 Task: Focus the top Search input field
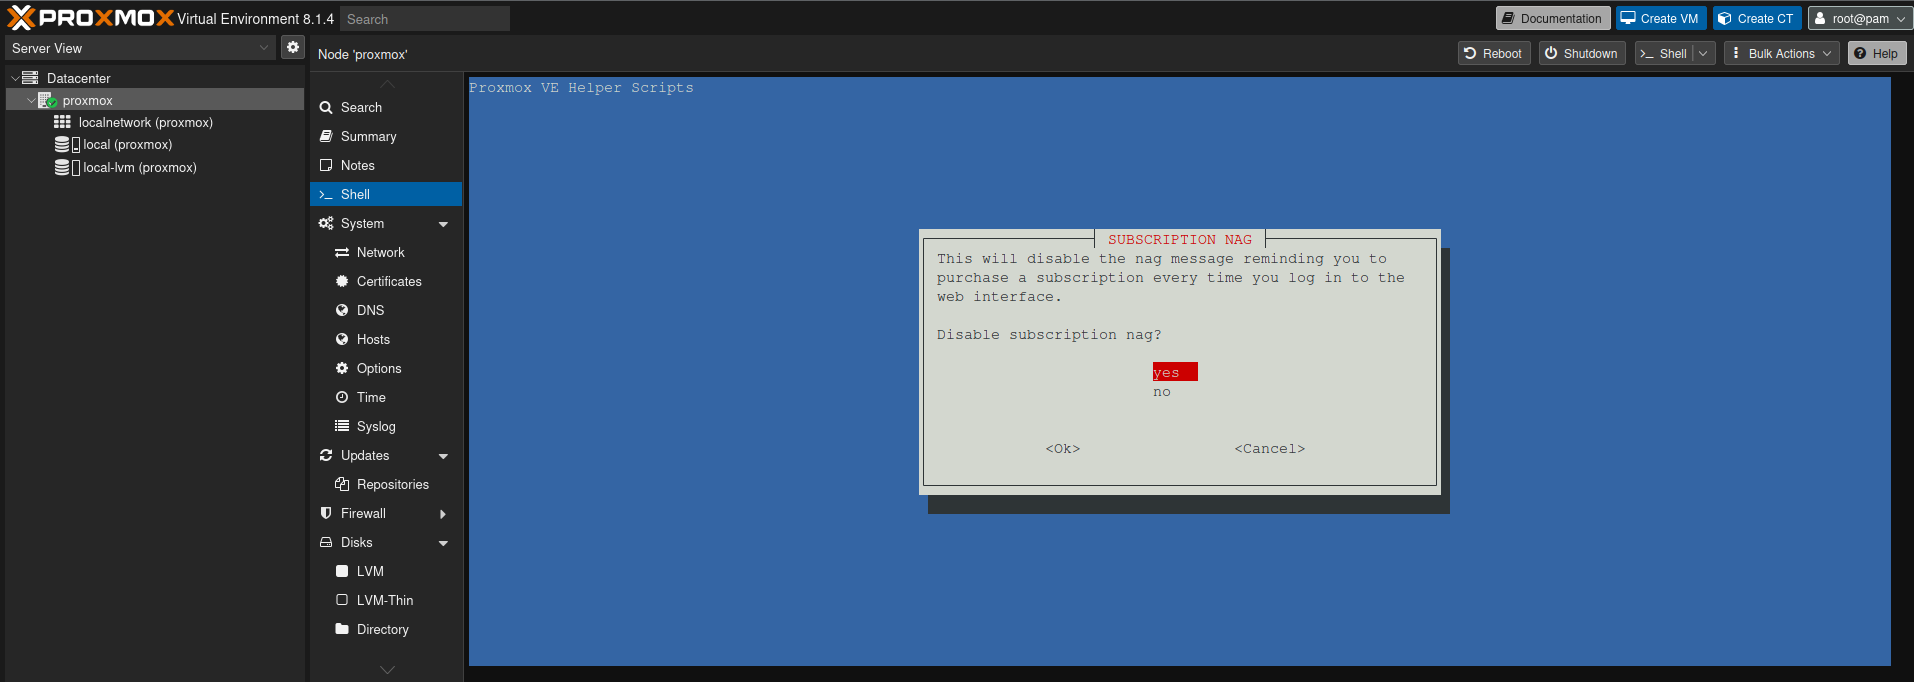425,19
